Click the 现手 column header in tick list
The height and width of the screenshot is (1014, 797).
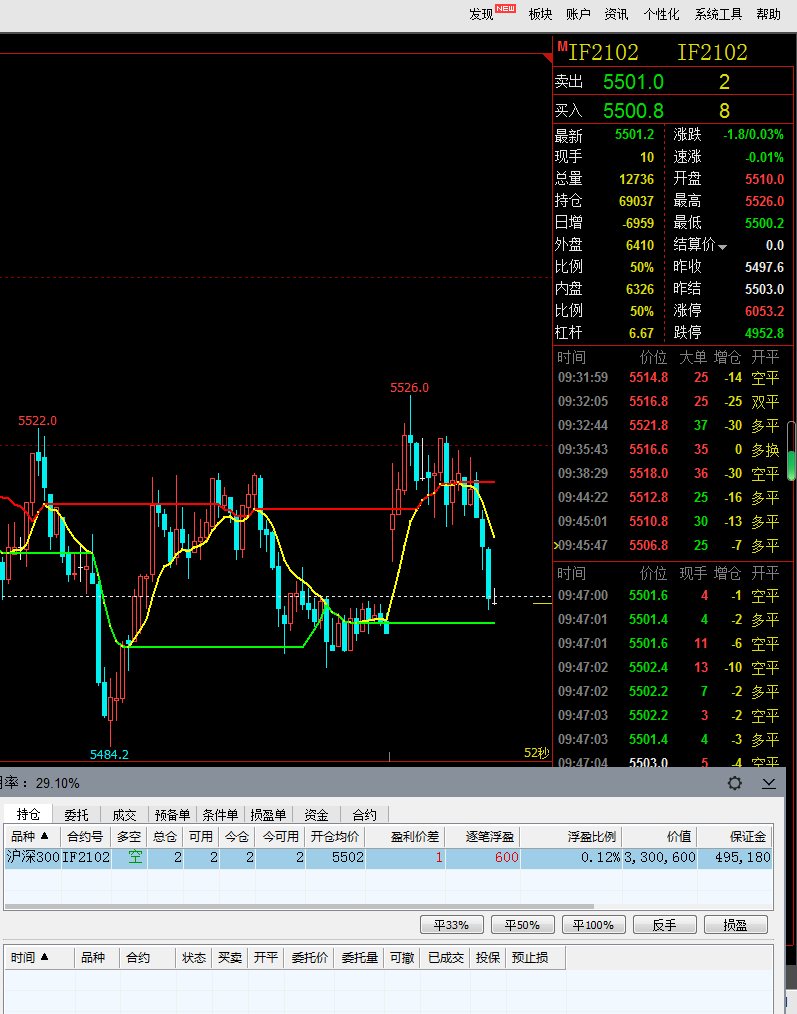coord(693,573)
